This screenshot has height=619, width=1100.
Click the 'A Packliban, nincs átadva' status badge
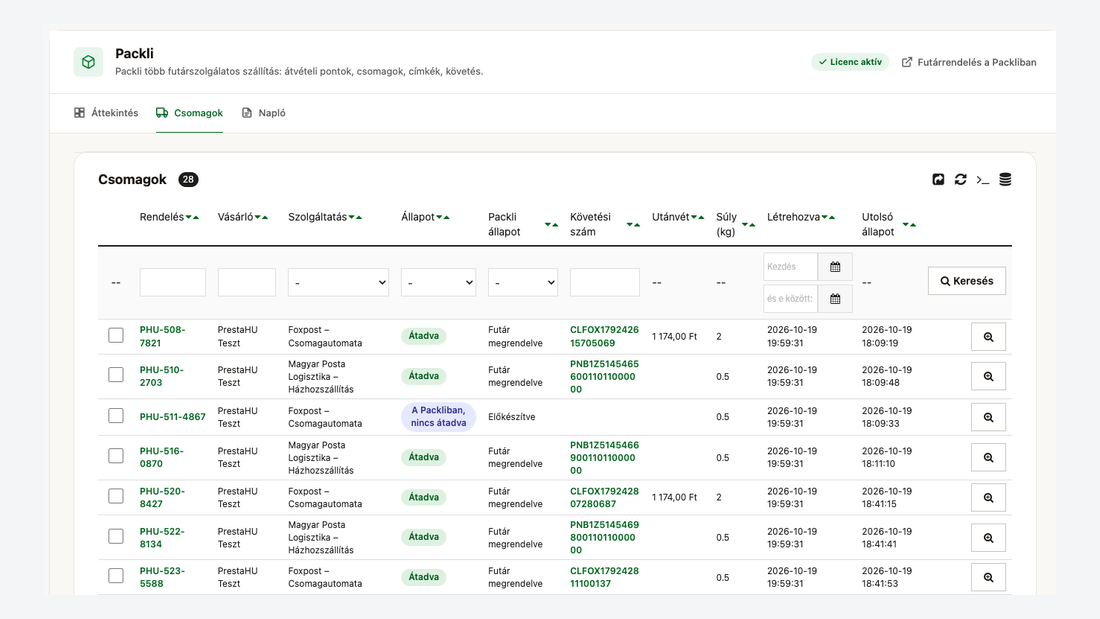[438, 417]
